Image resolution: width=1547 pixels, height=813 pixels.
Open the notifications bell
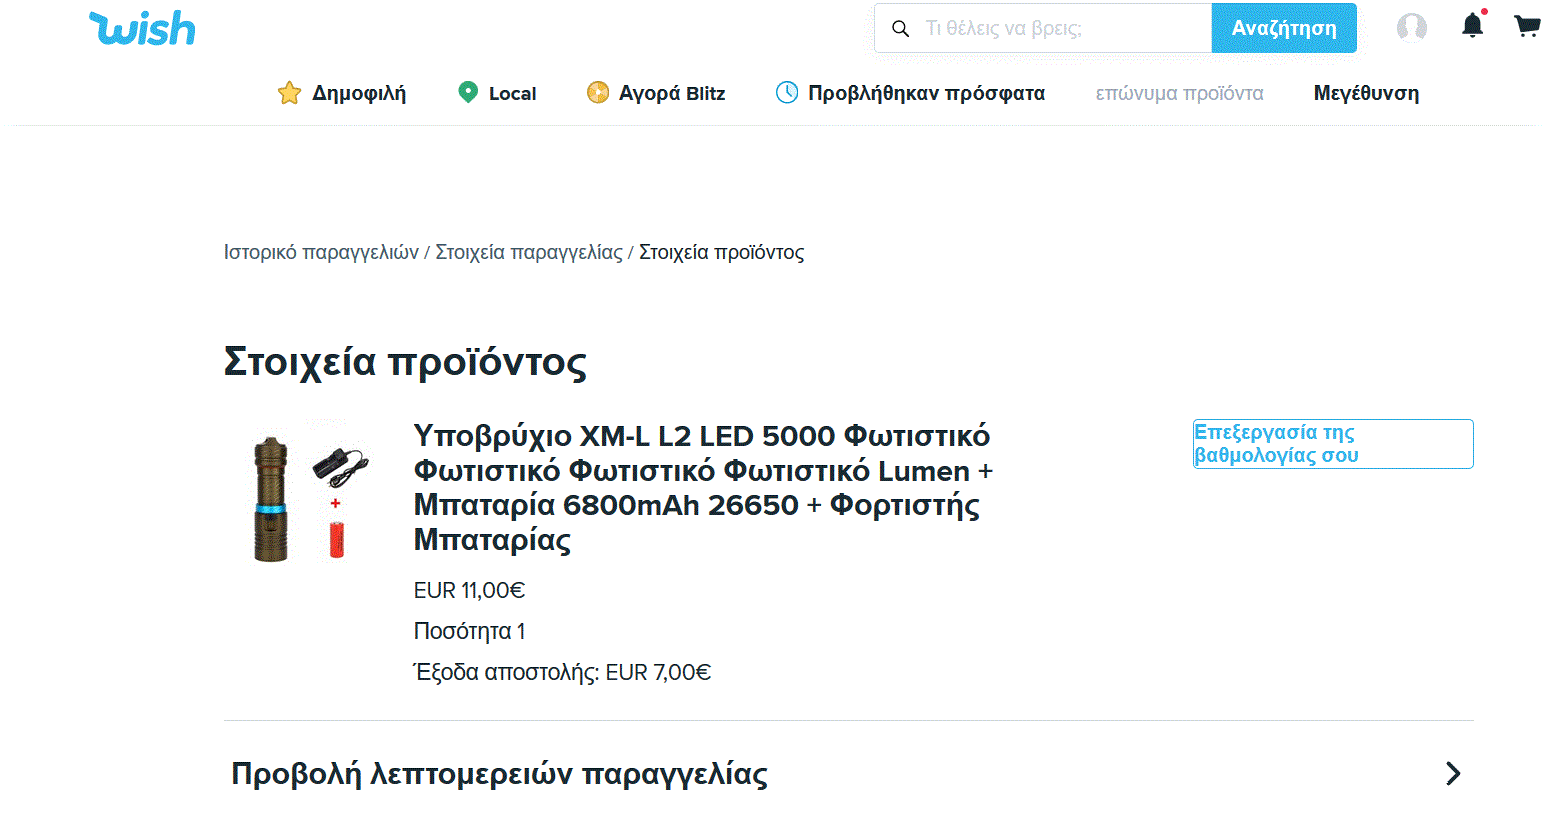click(x=1473, y=24)
